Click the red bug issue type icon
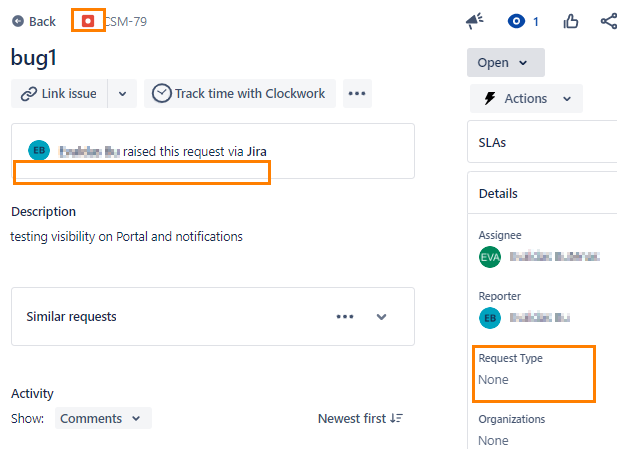617x449 pixels. tap(88, 21)
